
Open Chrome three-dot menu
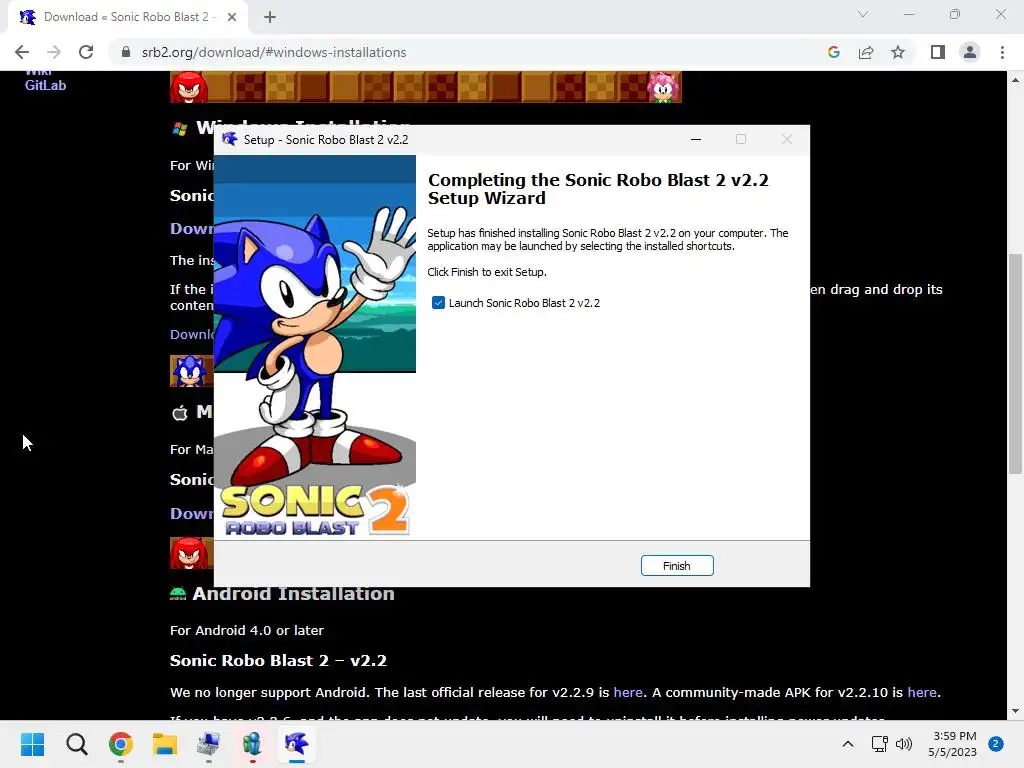tap(1002, 52)
